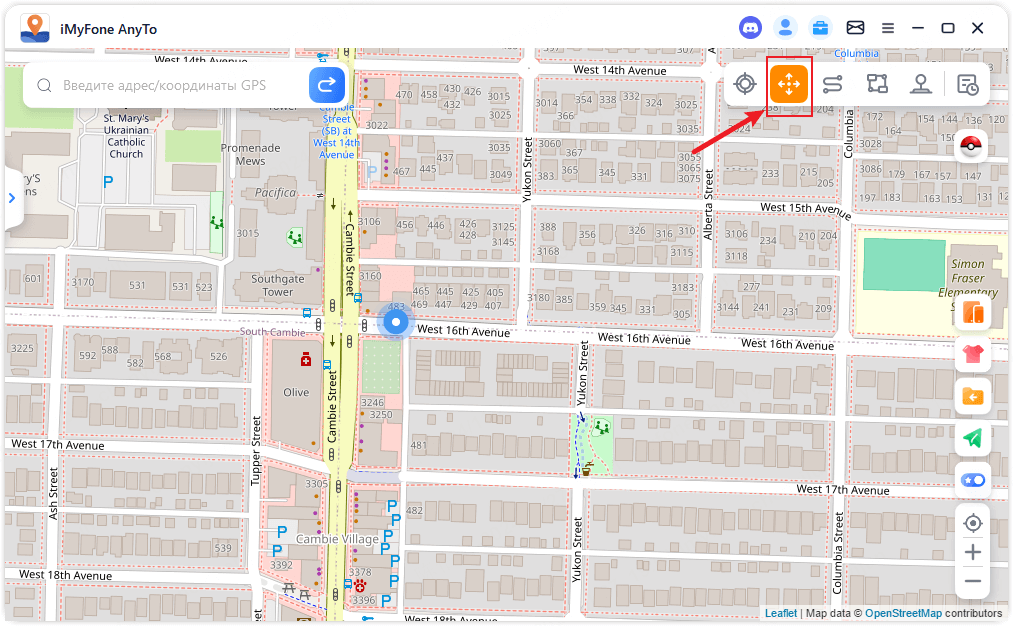
Task: Select the Multi-spot route mode icon
Action: pyautogui.click(x=877, y=84)
